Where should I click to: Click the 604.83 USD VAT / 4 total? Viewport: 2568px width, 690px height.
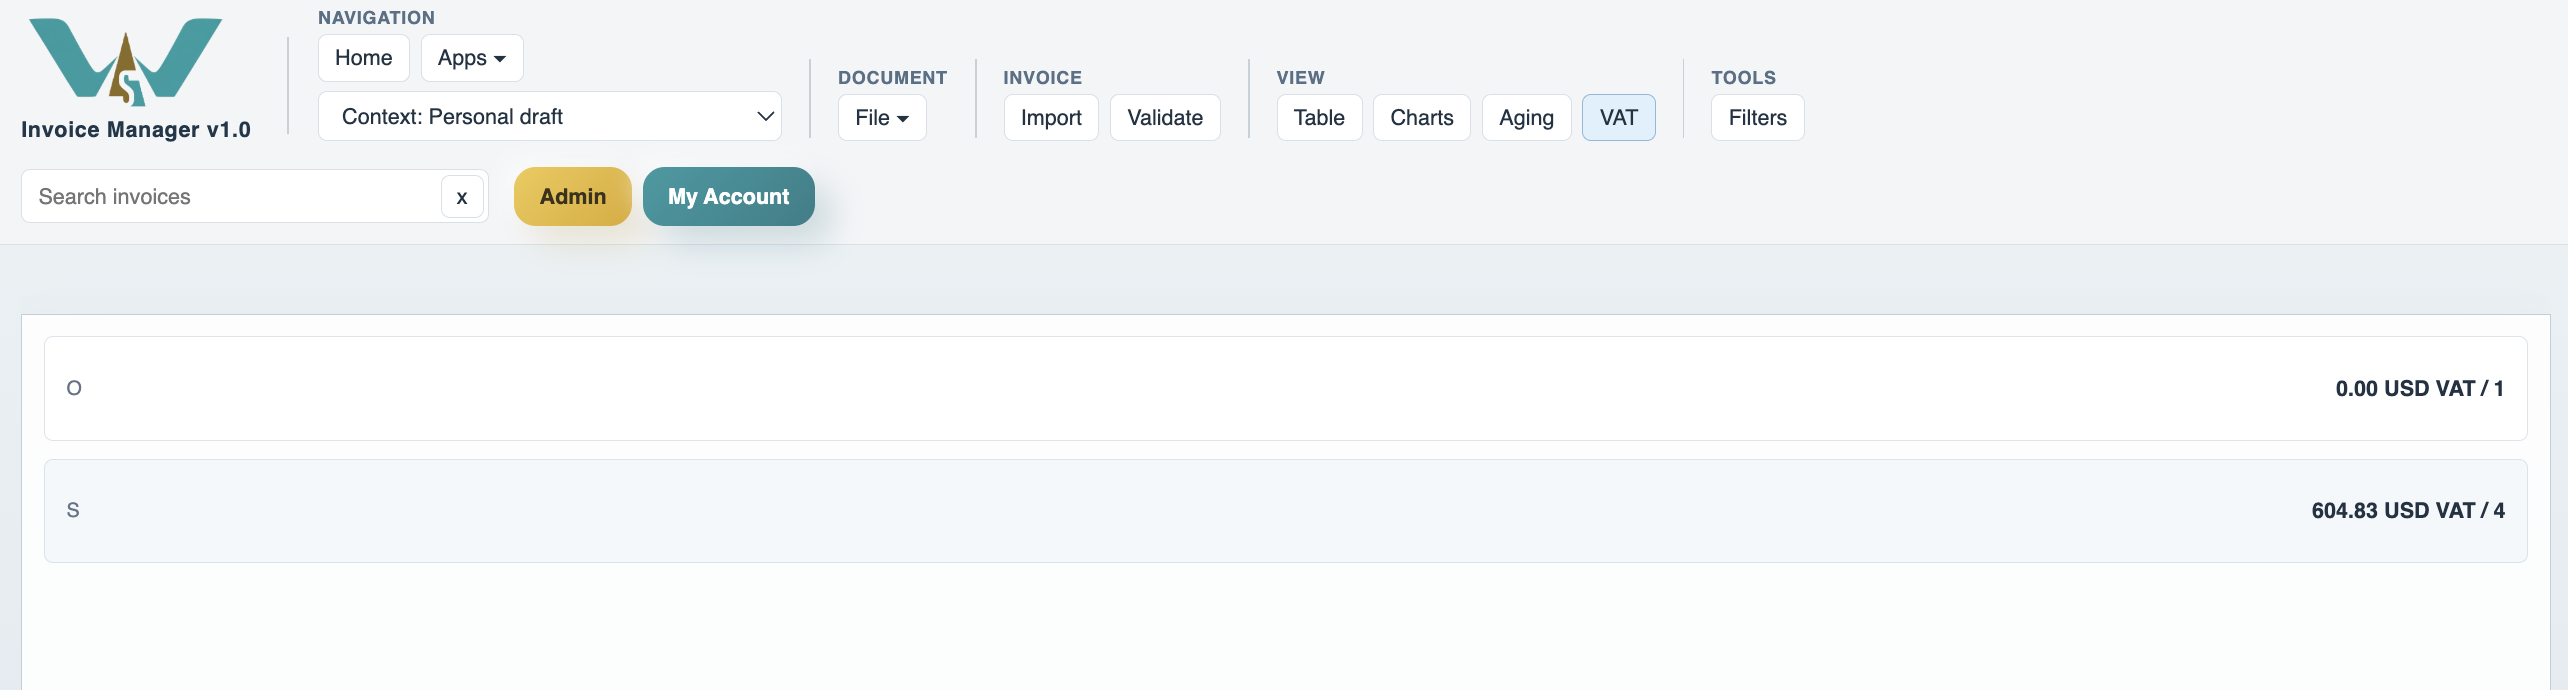(x=2407, y=511)
